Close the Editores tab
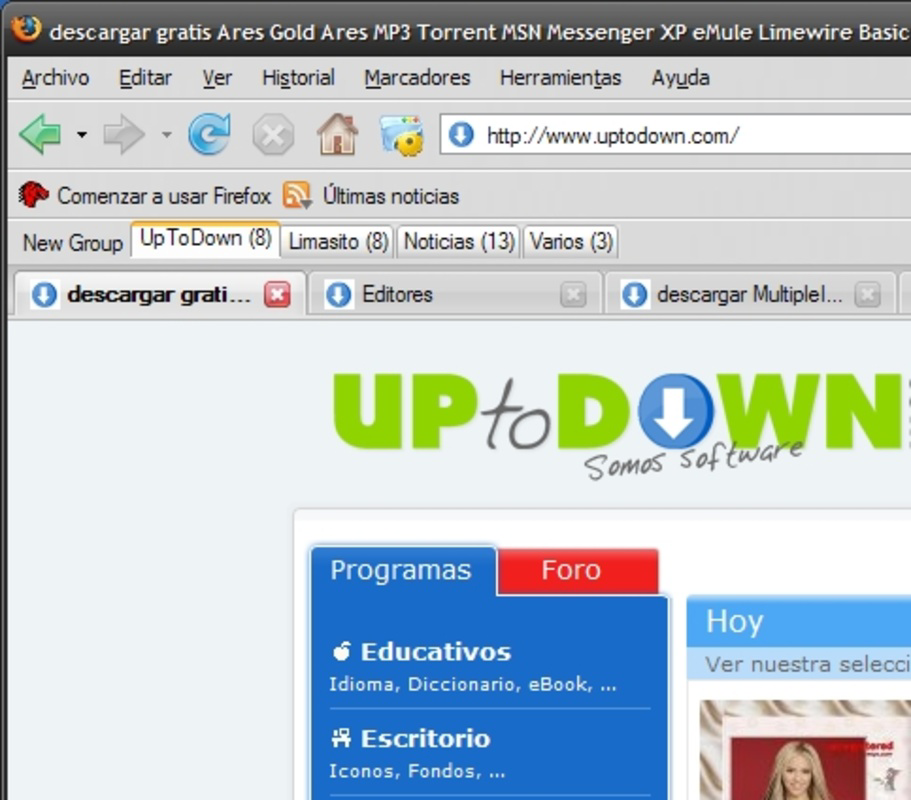The width and height of the screenshot is (911, 800). [x=573, y=295]
